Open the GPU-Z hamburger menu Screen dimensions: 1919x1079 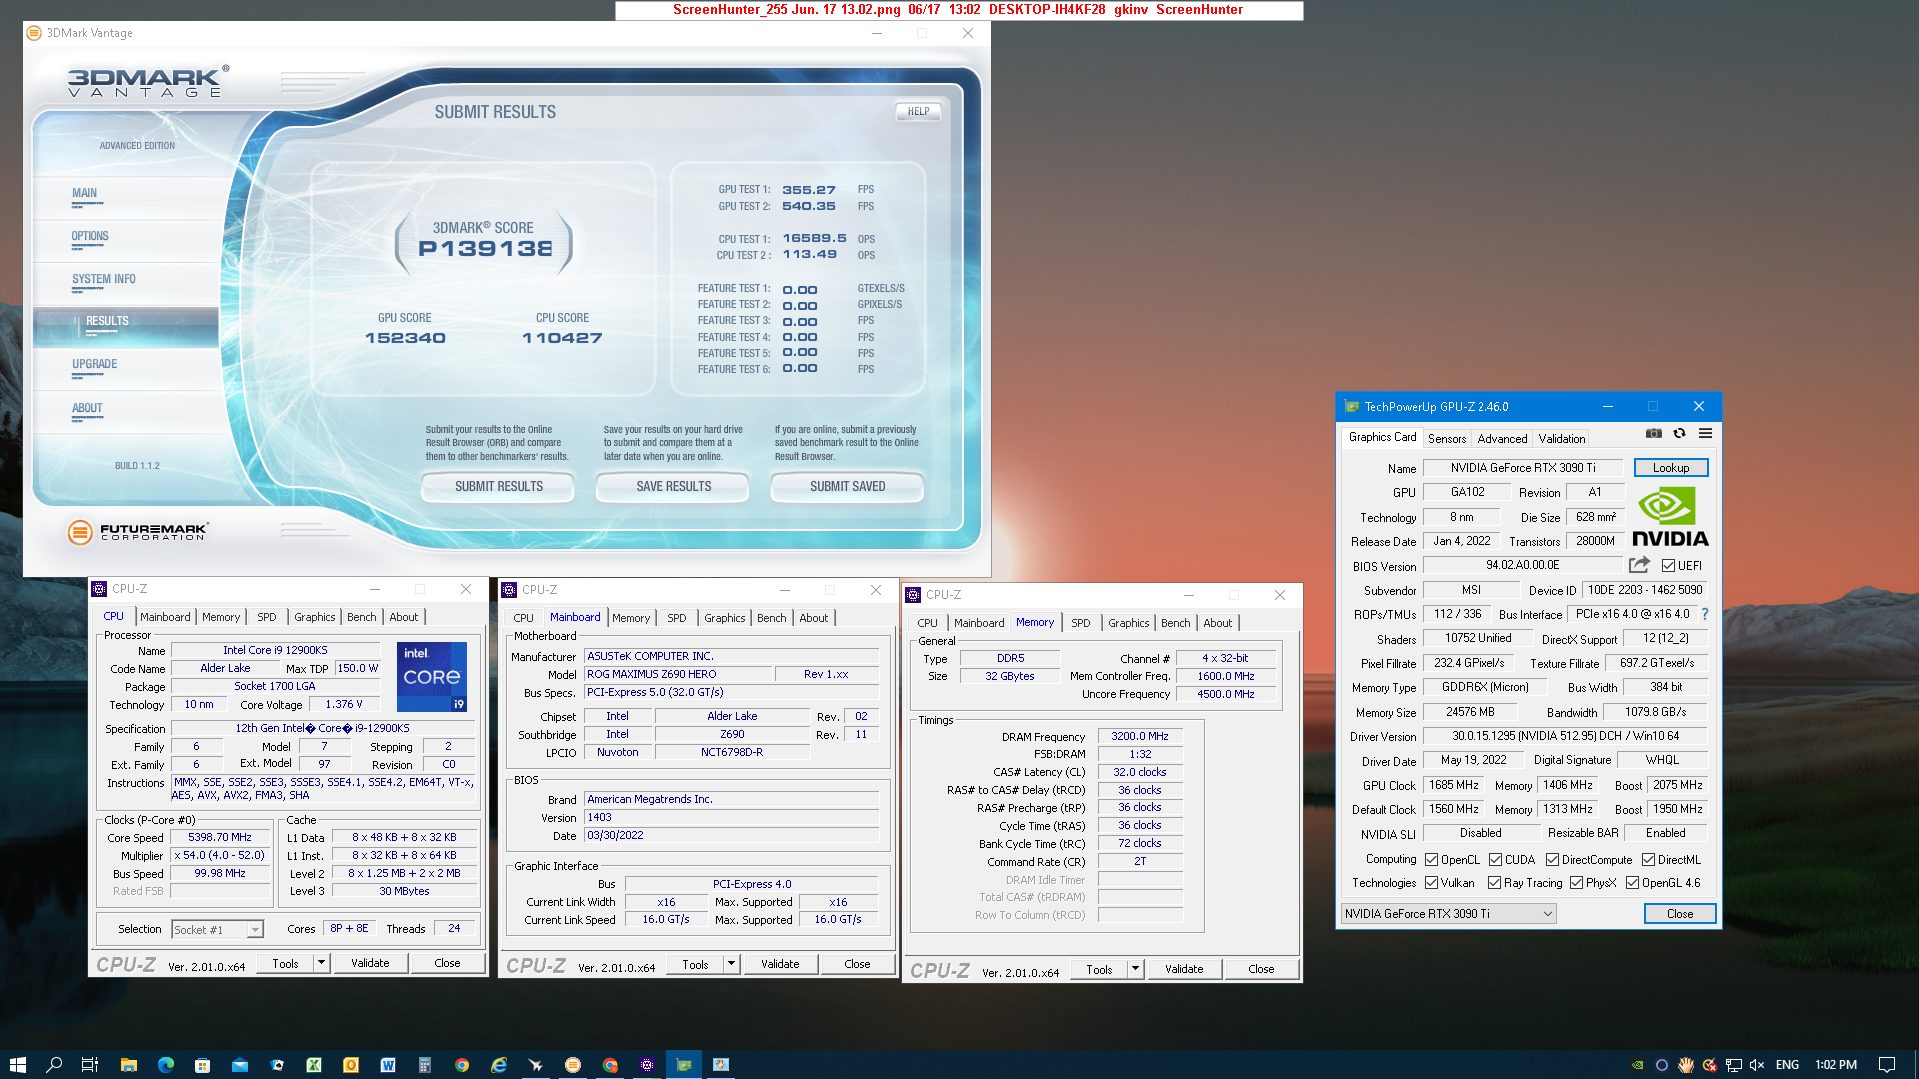pyautogui.click(x=1705, y=433)
